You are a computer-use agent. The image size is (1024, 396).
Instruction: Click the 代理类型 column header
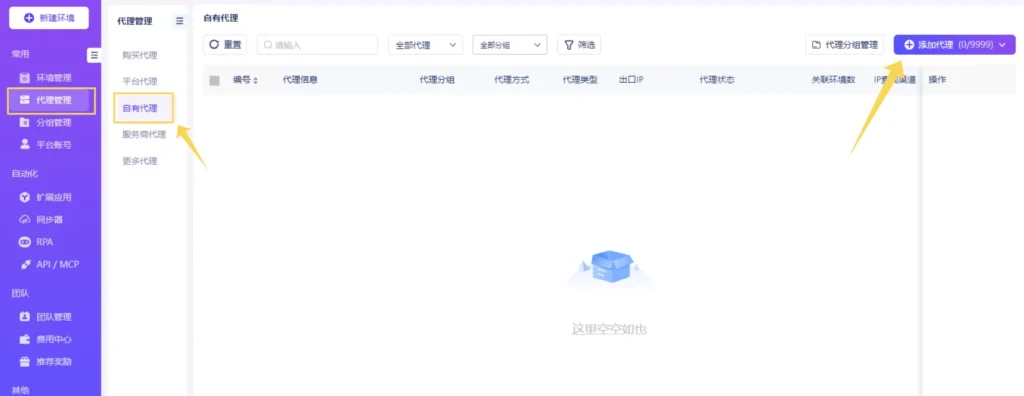pyautogui.click(x=580, y=80)
